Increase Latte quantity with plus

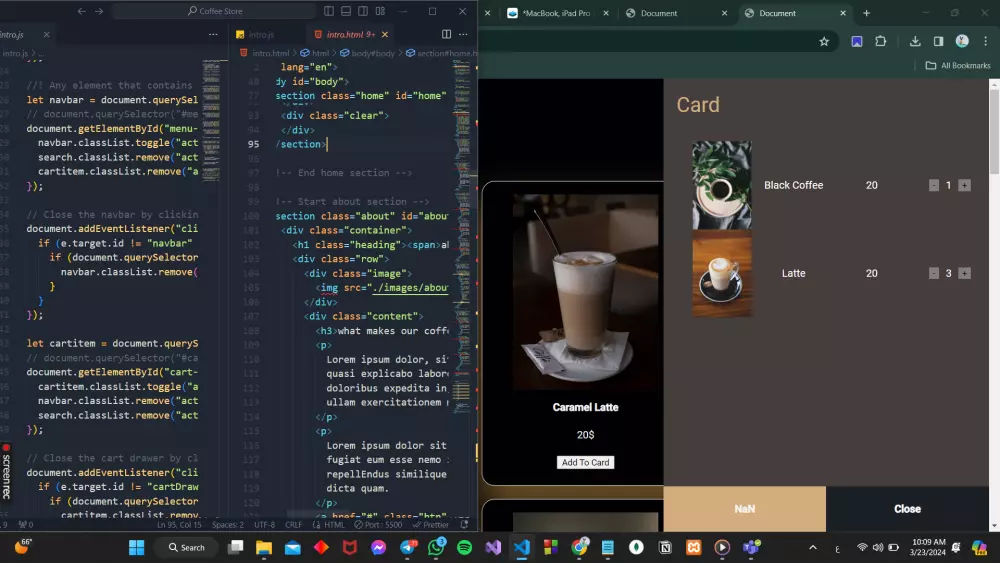(x=964, y=274)
